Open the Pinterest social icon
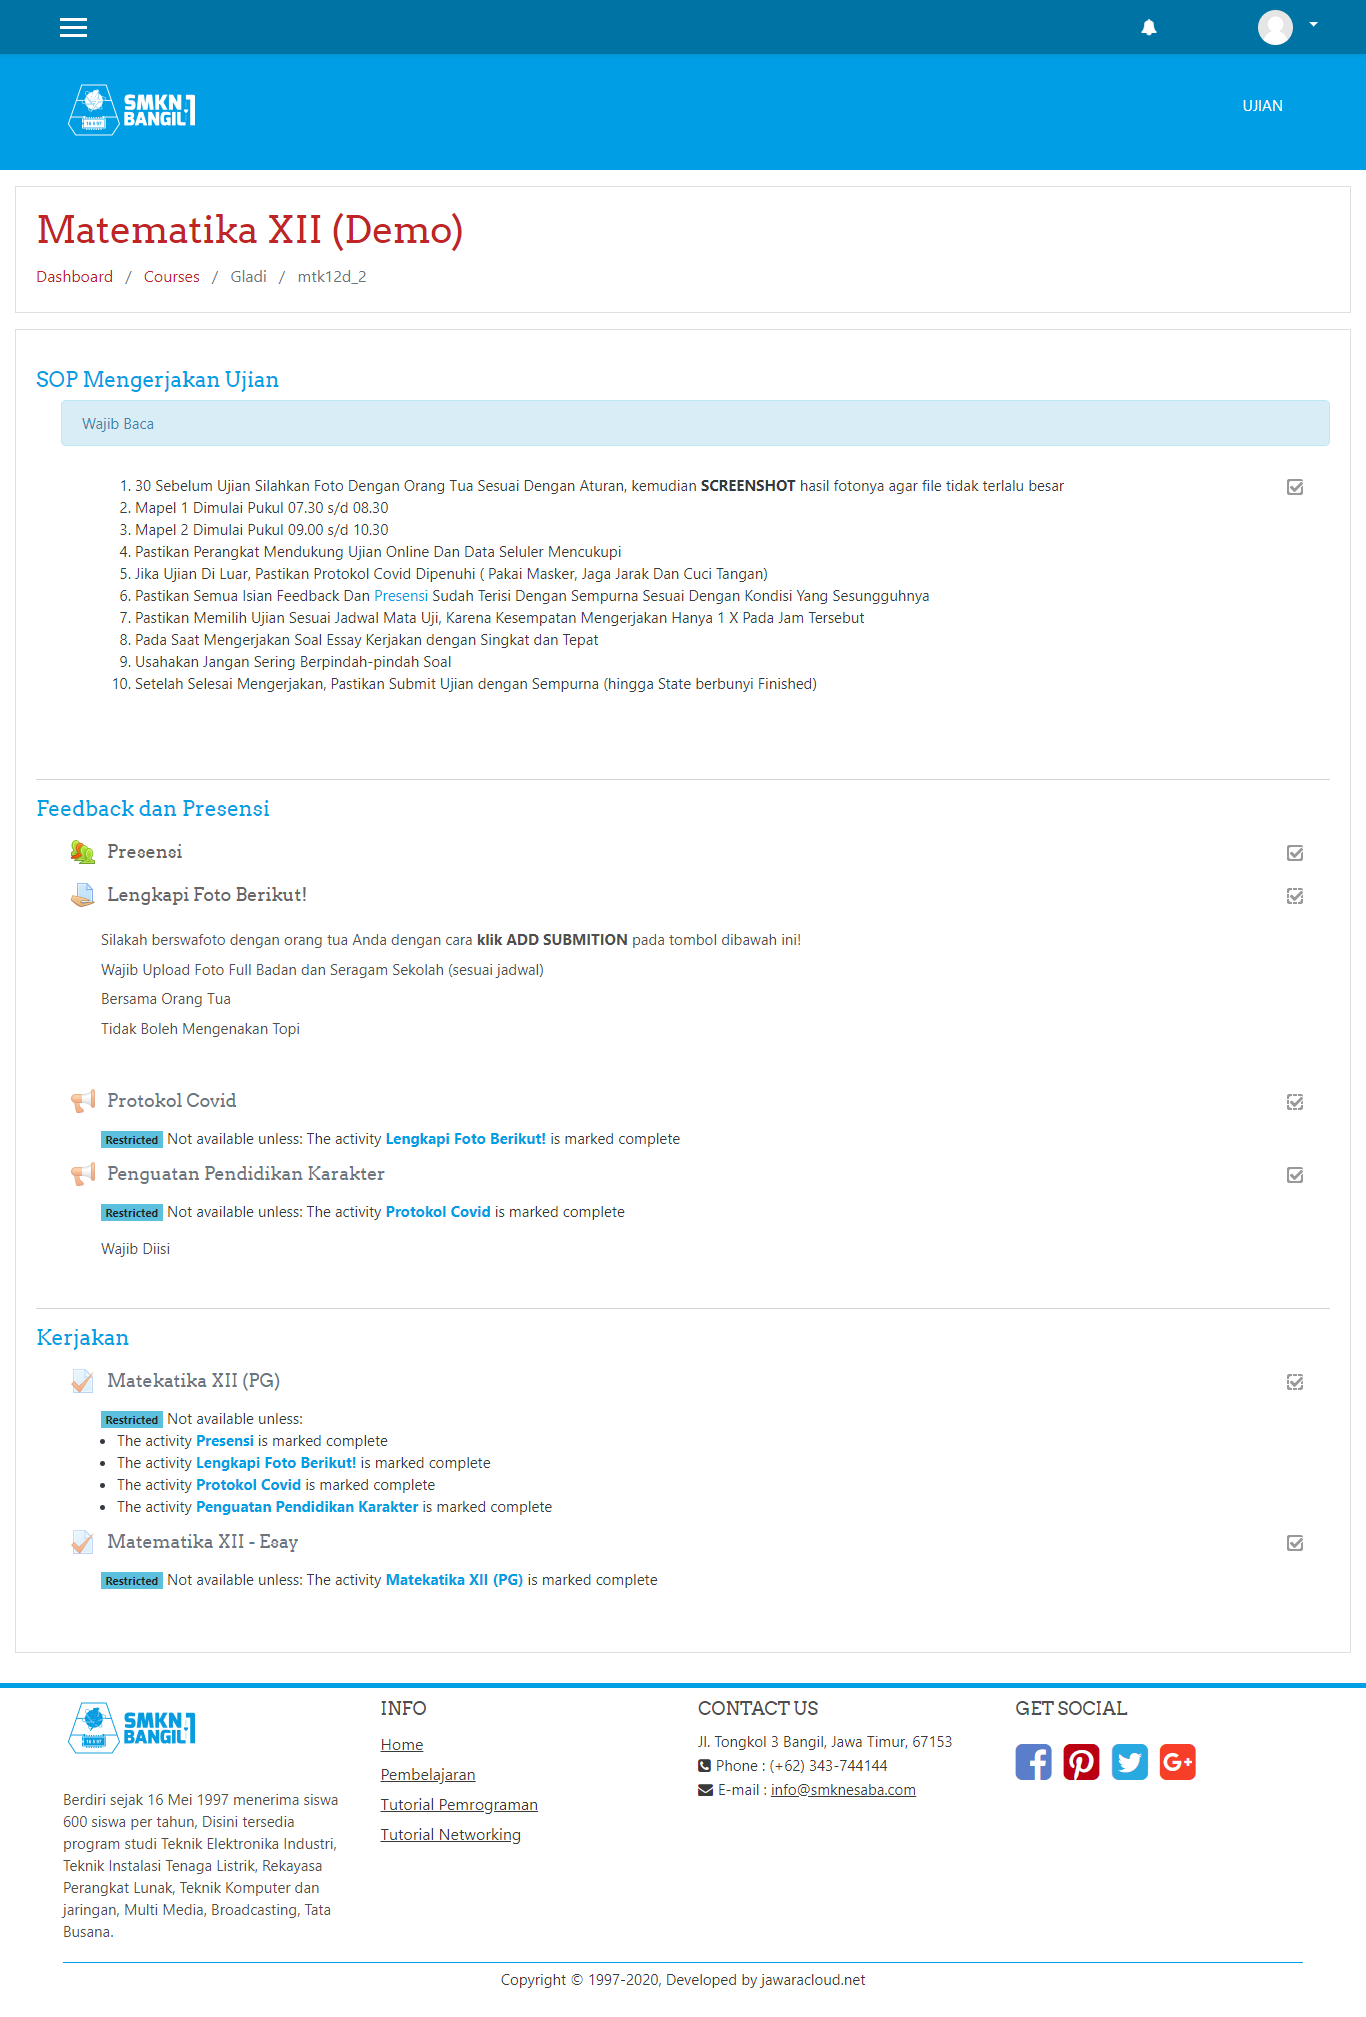The width and height of the screenshot is (1366, 2017). (x=1081, y=1762)
